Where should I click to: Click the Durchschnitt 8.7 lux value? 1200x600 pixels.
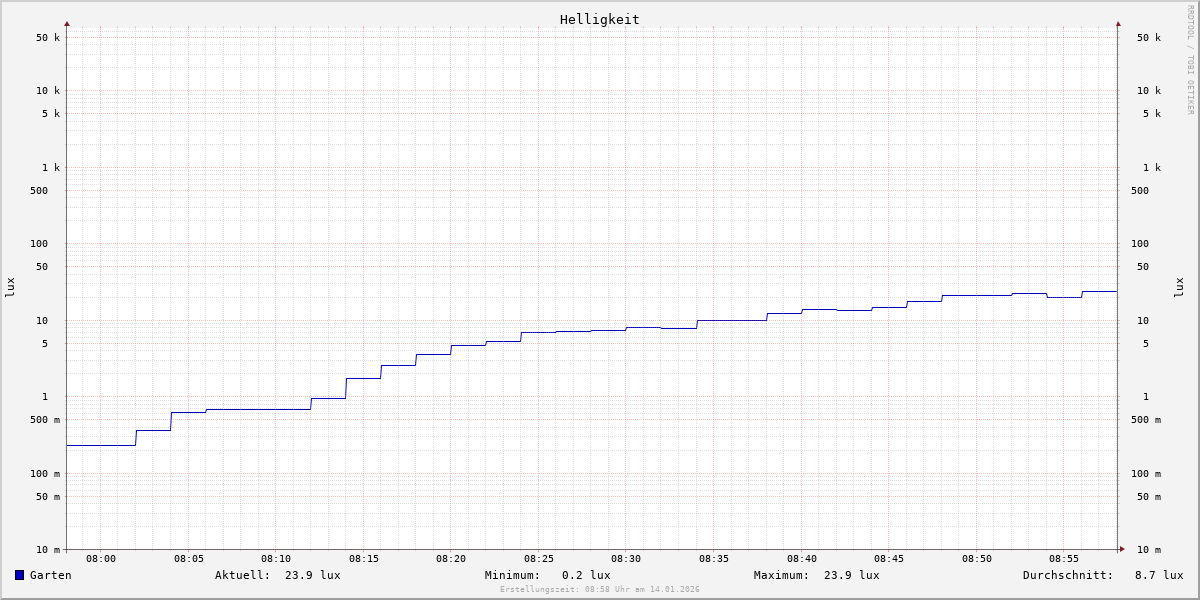click(1158, 575)
